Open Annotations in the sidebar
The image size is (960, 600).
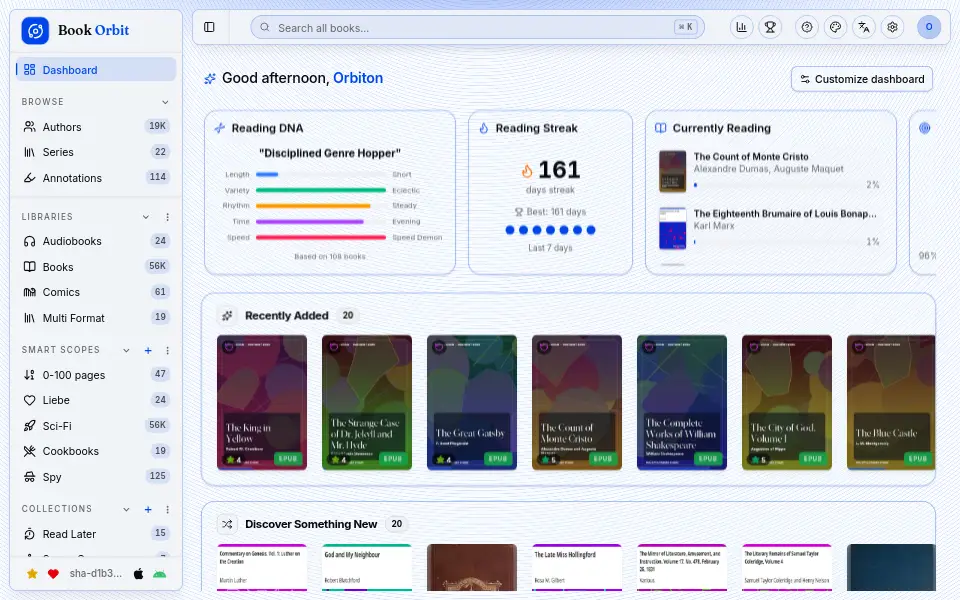96,178
